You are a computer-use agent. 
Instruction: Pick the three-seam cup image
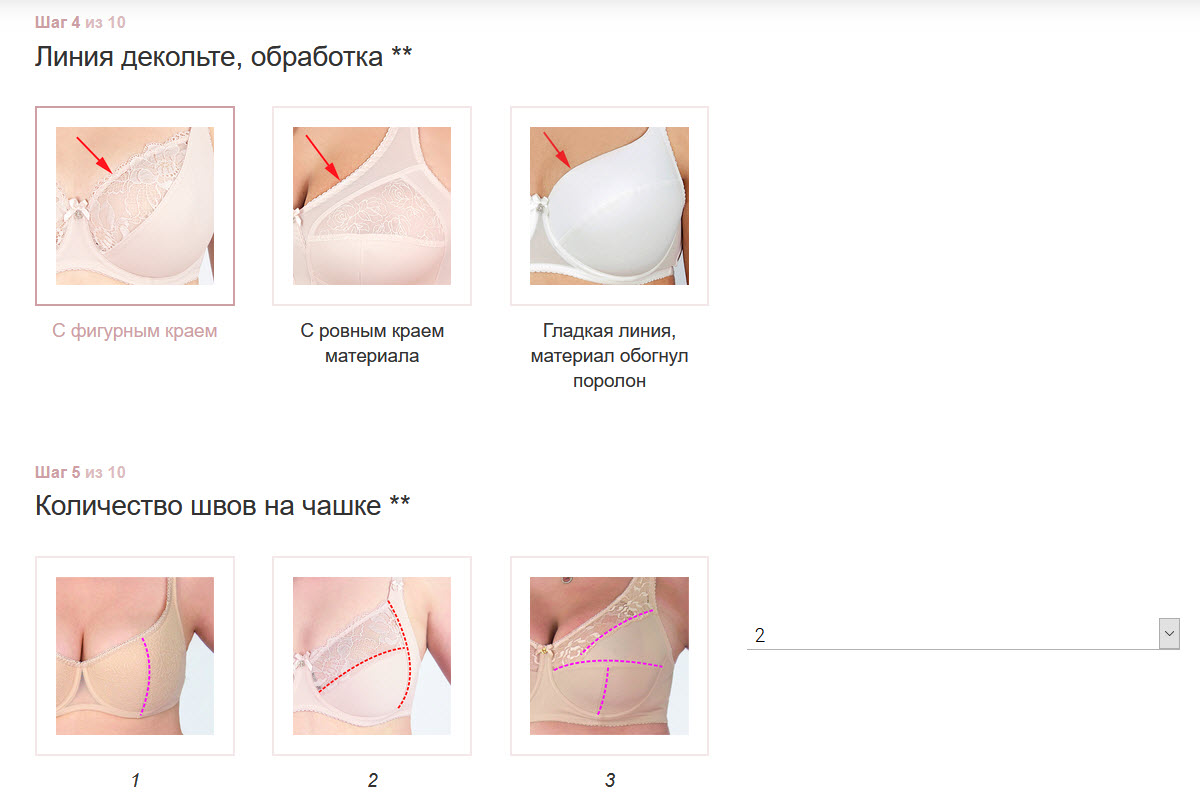610,656
